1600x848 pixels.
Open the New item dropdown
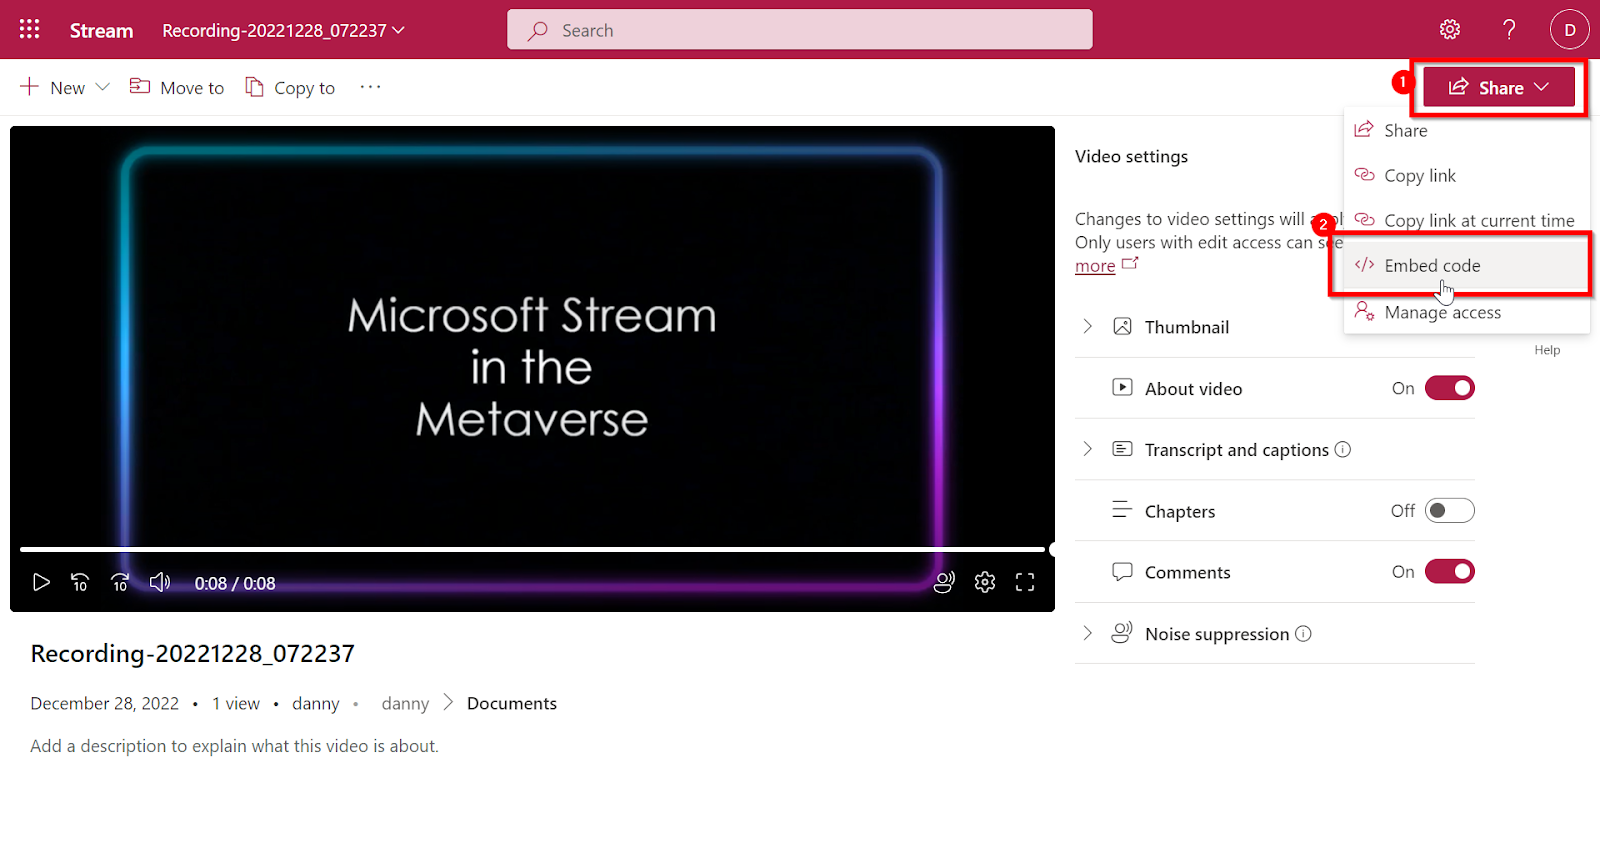coord(64,87)
